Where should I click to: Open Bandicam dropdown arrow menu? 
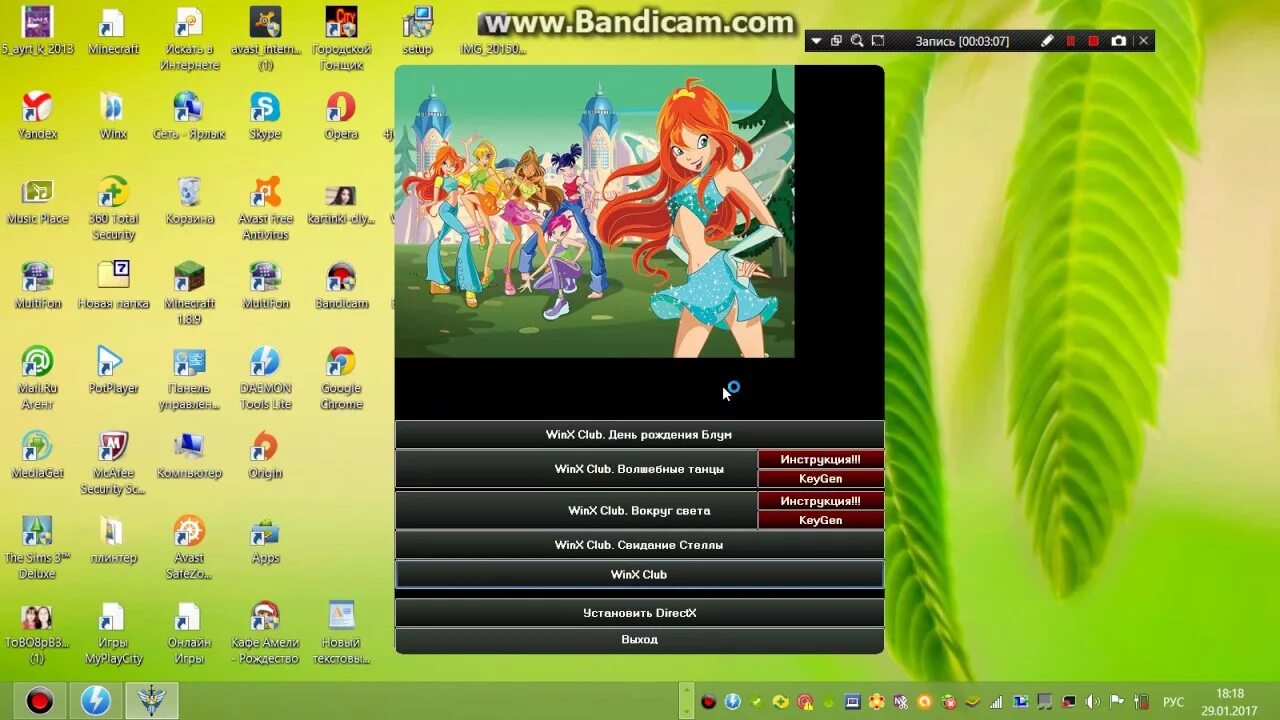pos(816,41)
